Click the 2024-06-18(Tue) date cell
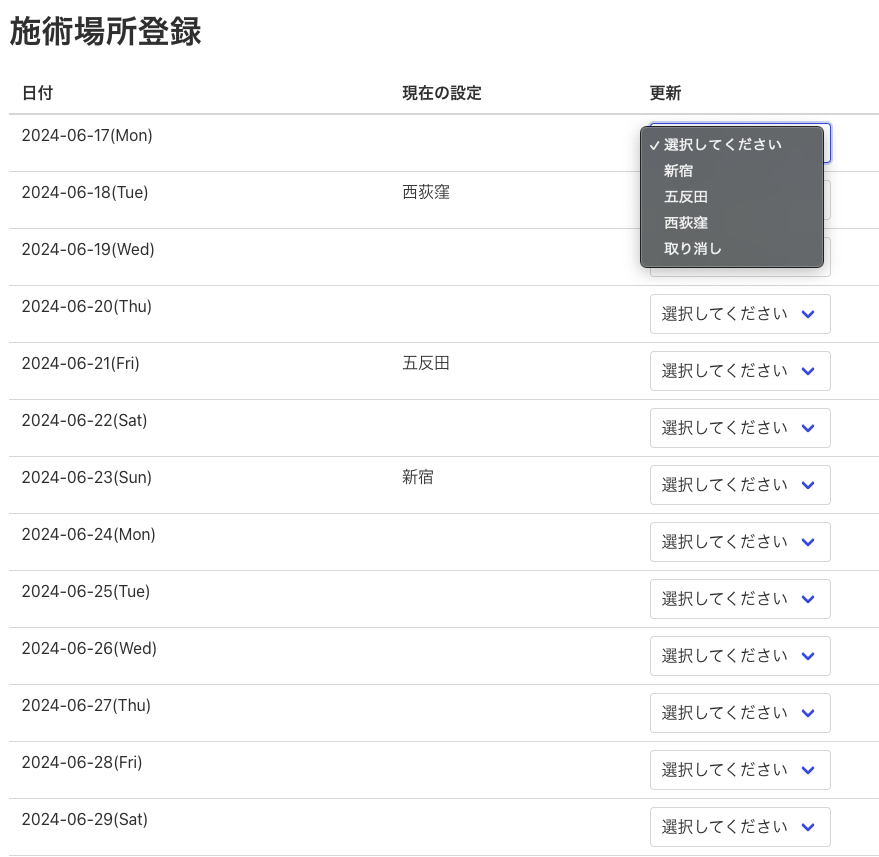Image resolution: width=879 pixels, height=857 pixels. [85, 192]
